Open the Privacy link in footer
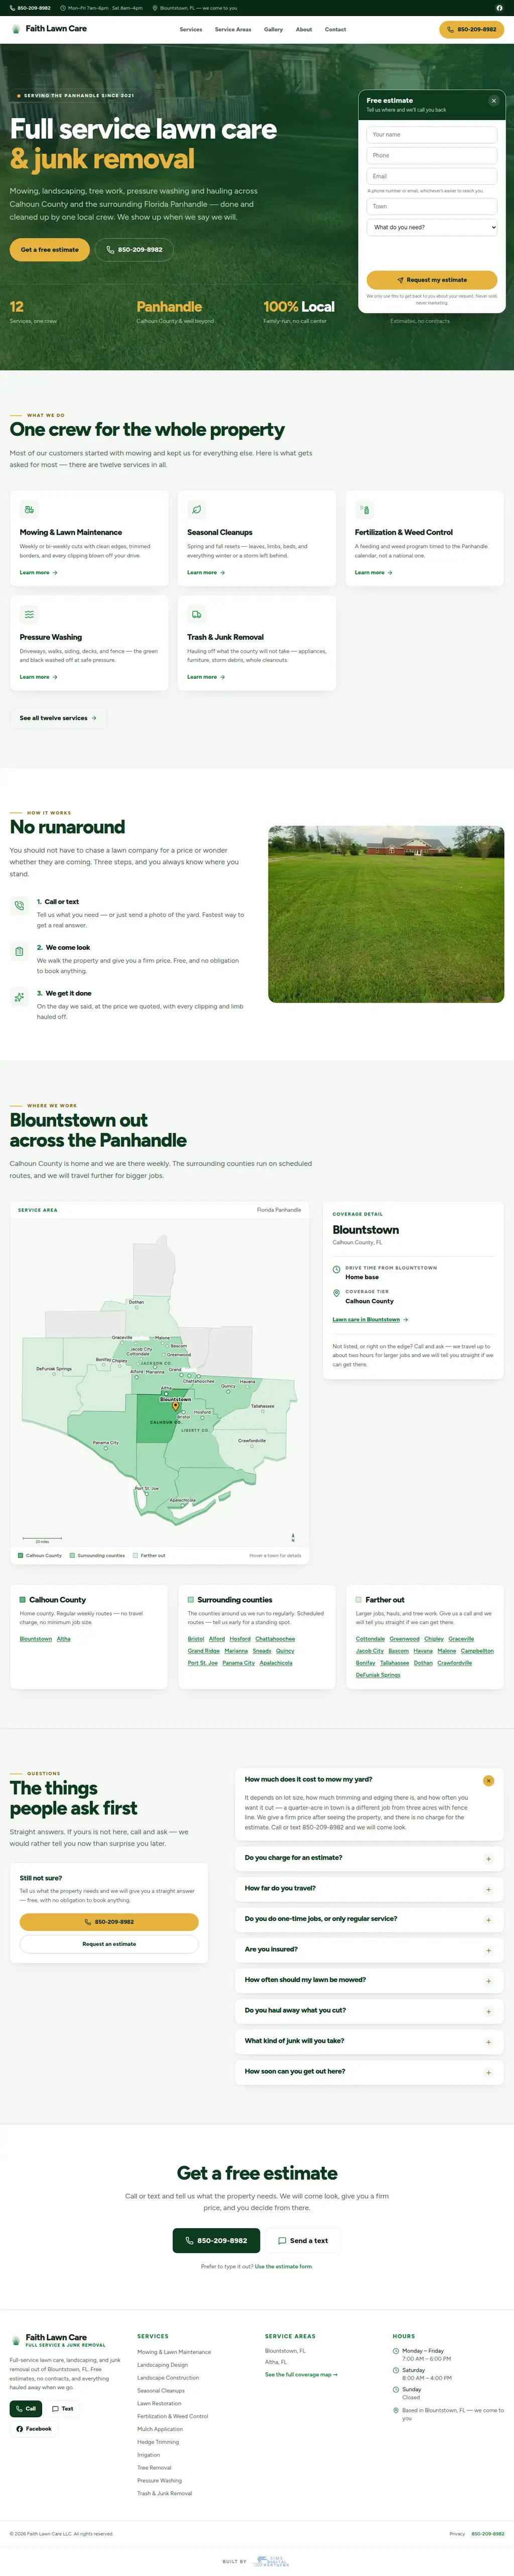 tap(457, 2534)
